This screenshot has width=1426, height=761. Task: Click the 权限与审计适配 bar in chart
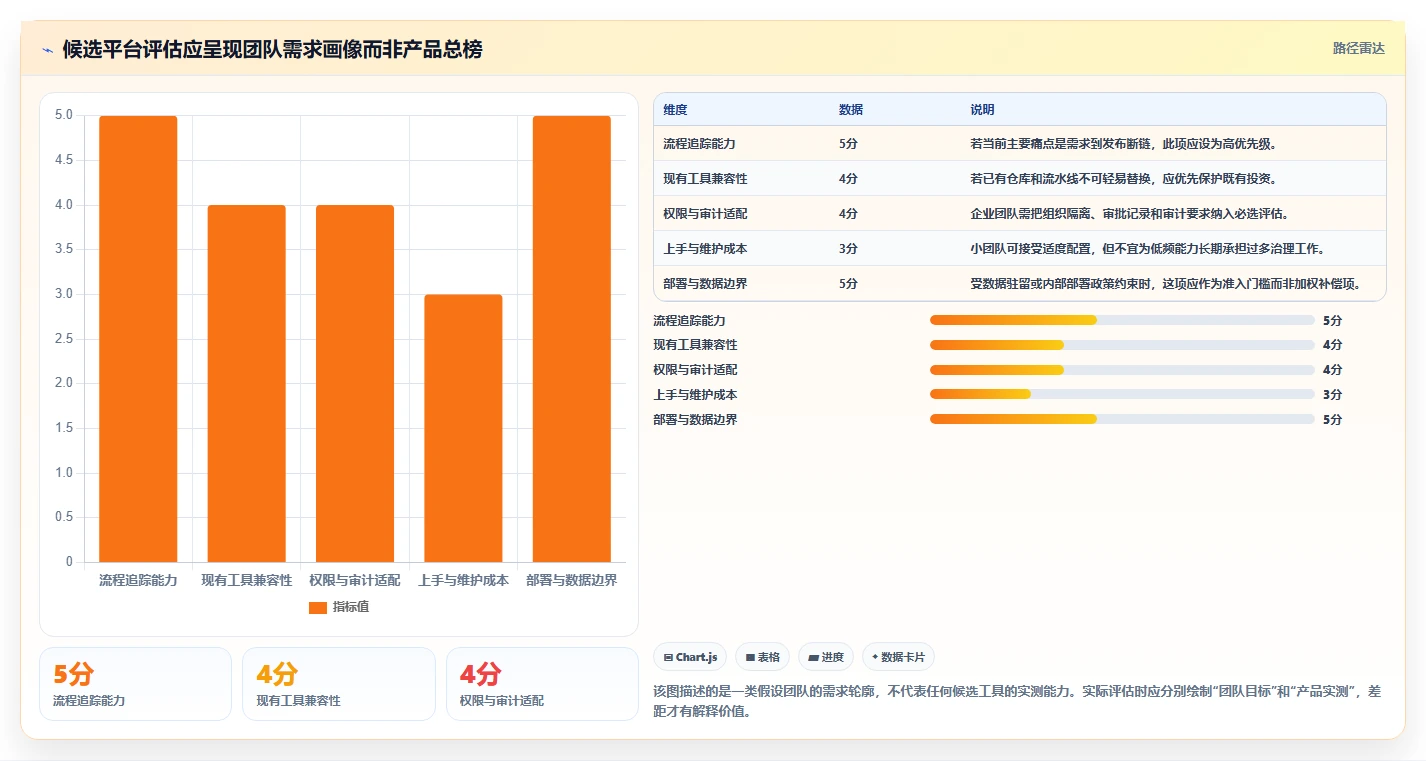pos(355,383)
